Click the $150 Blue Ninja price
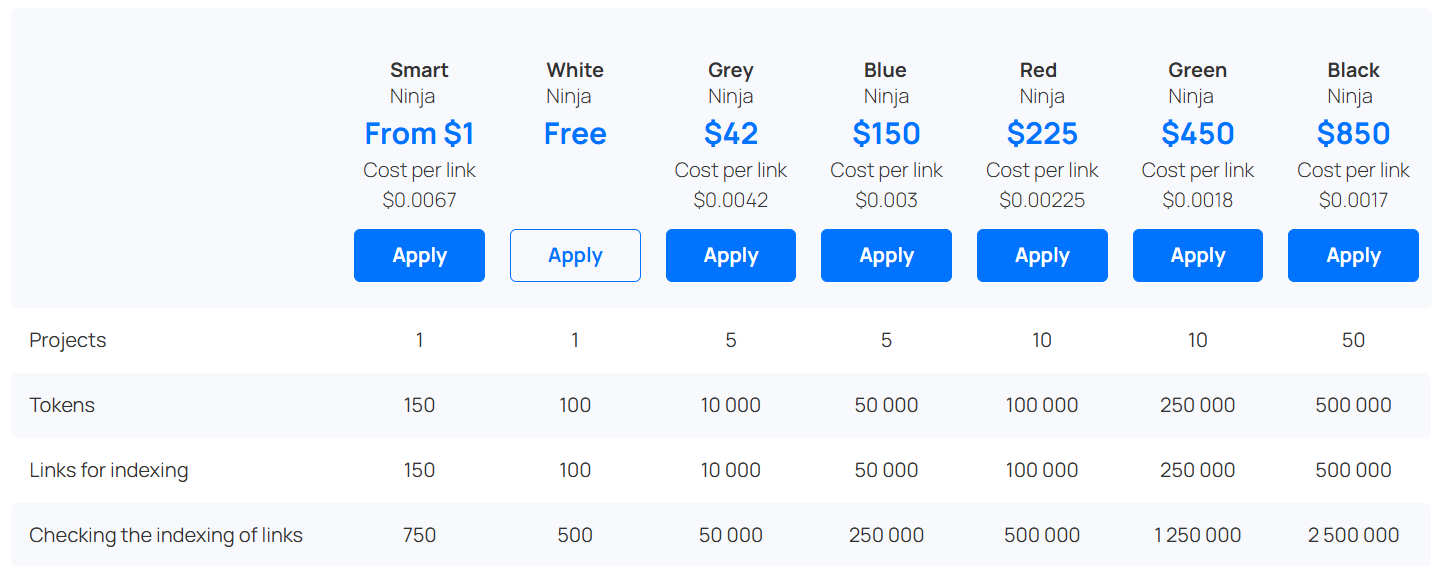Image resolution: width=1442 pixels, height=566 pixels. tap(886, 134)
